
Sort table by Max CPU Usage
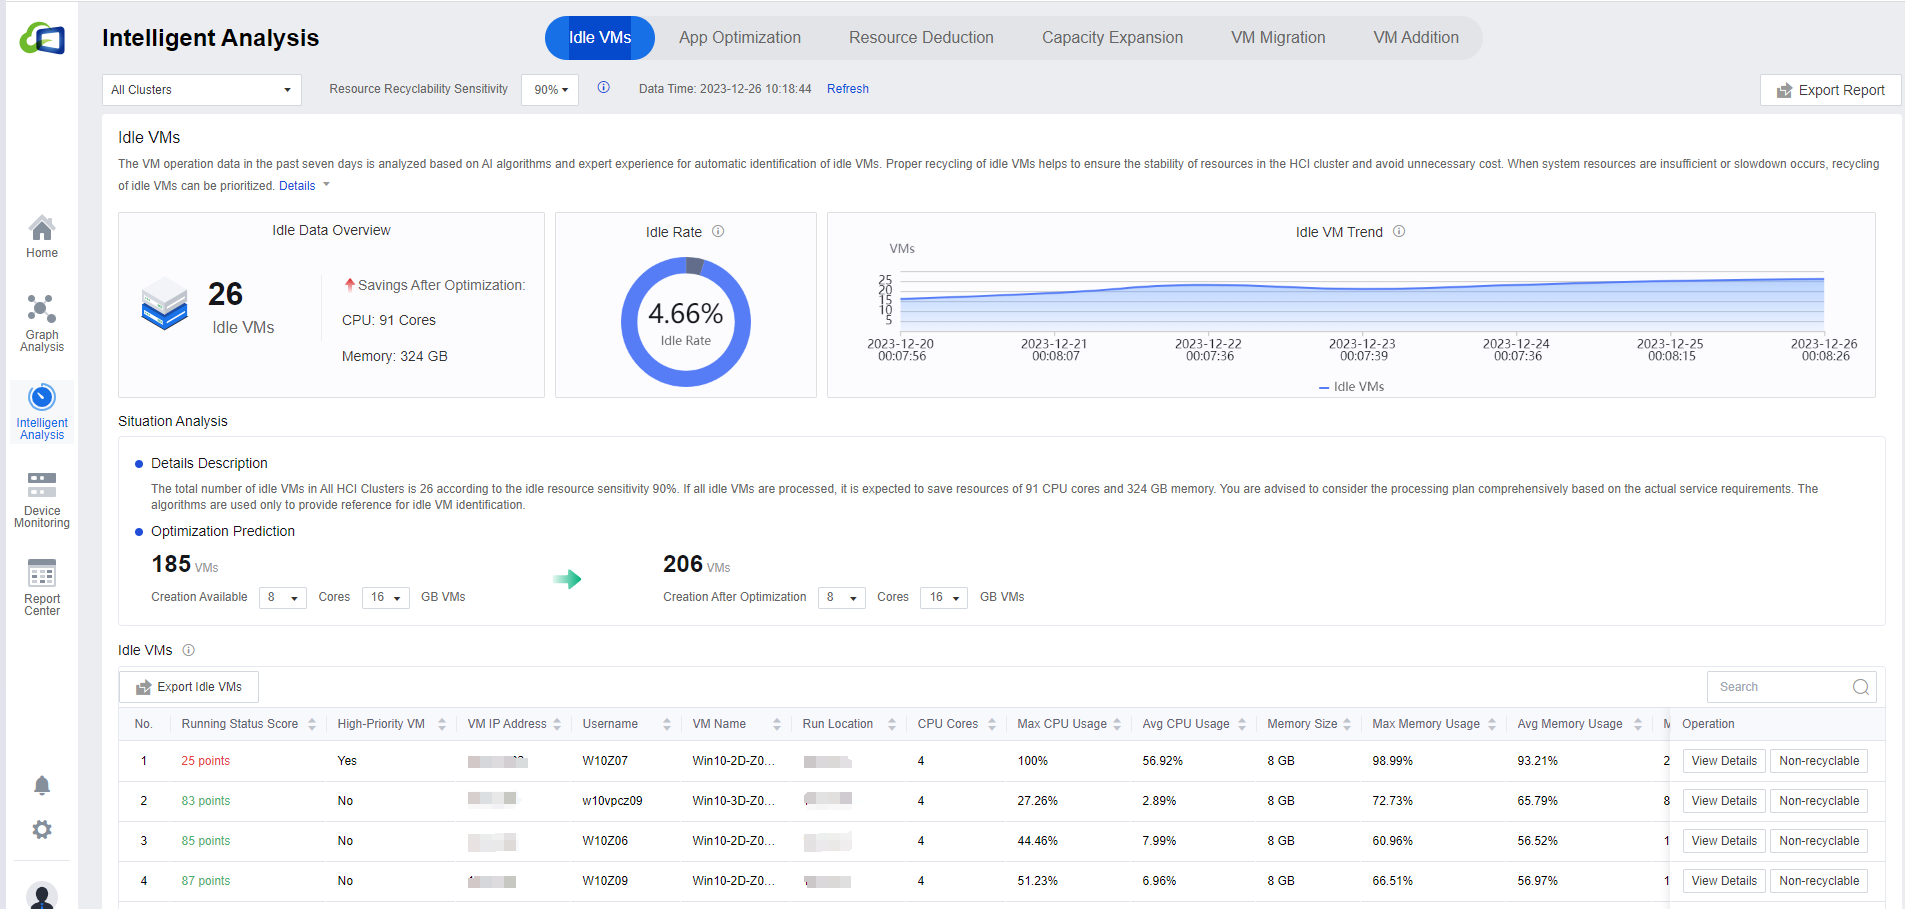(x=1117, y=724)
